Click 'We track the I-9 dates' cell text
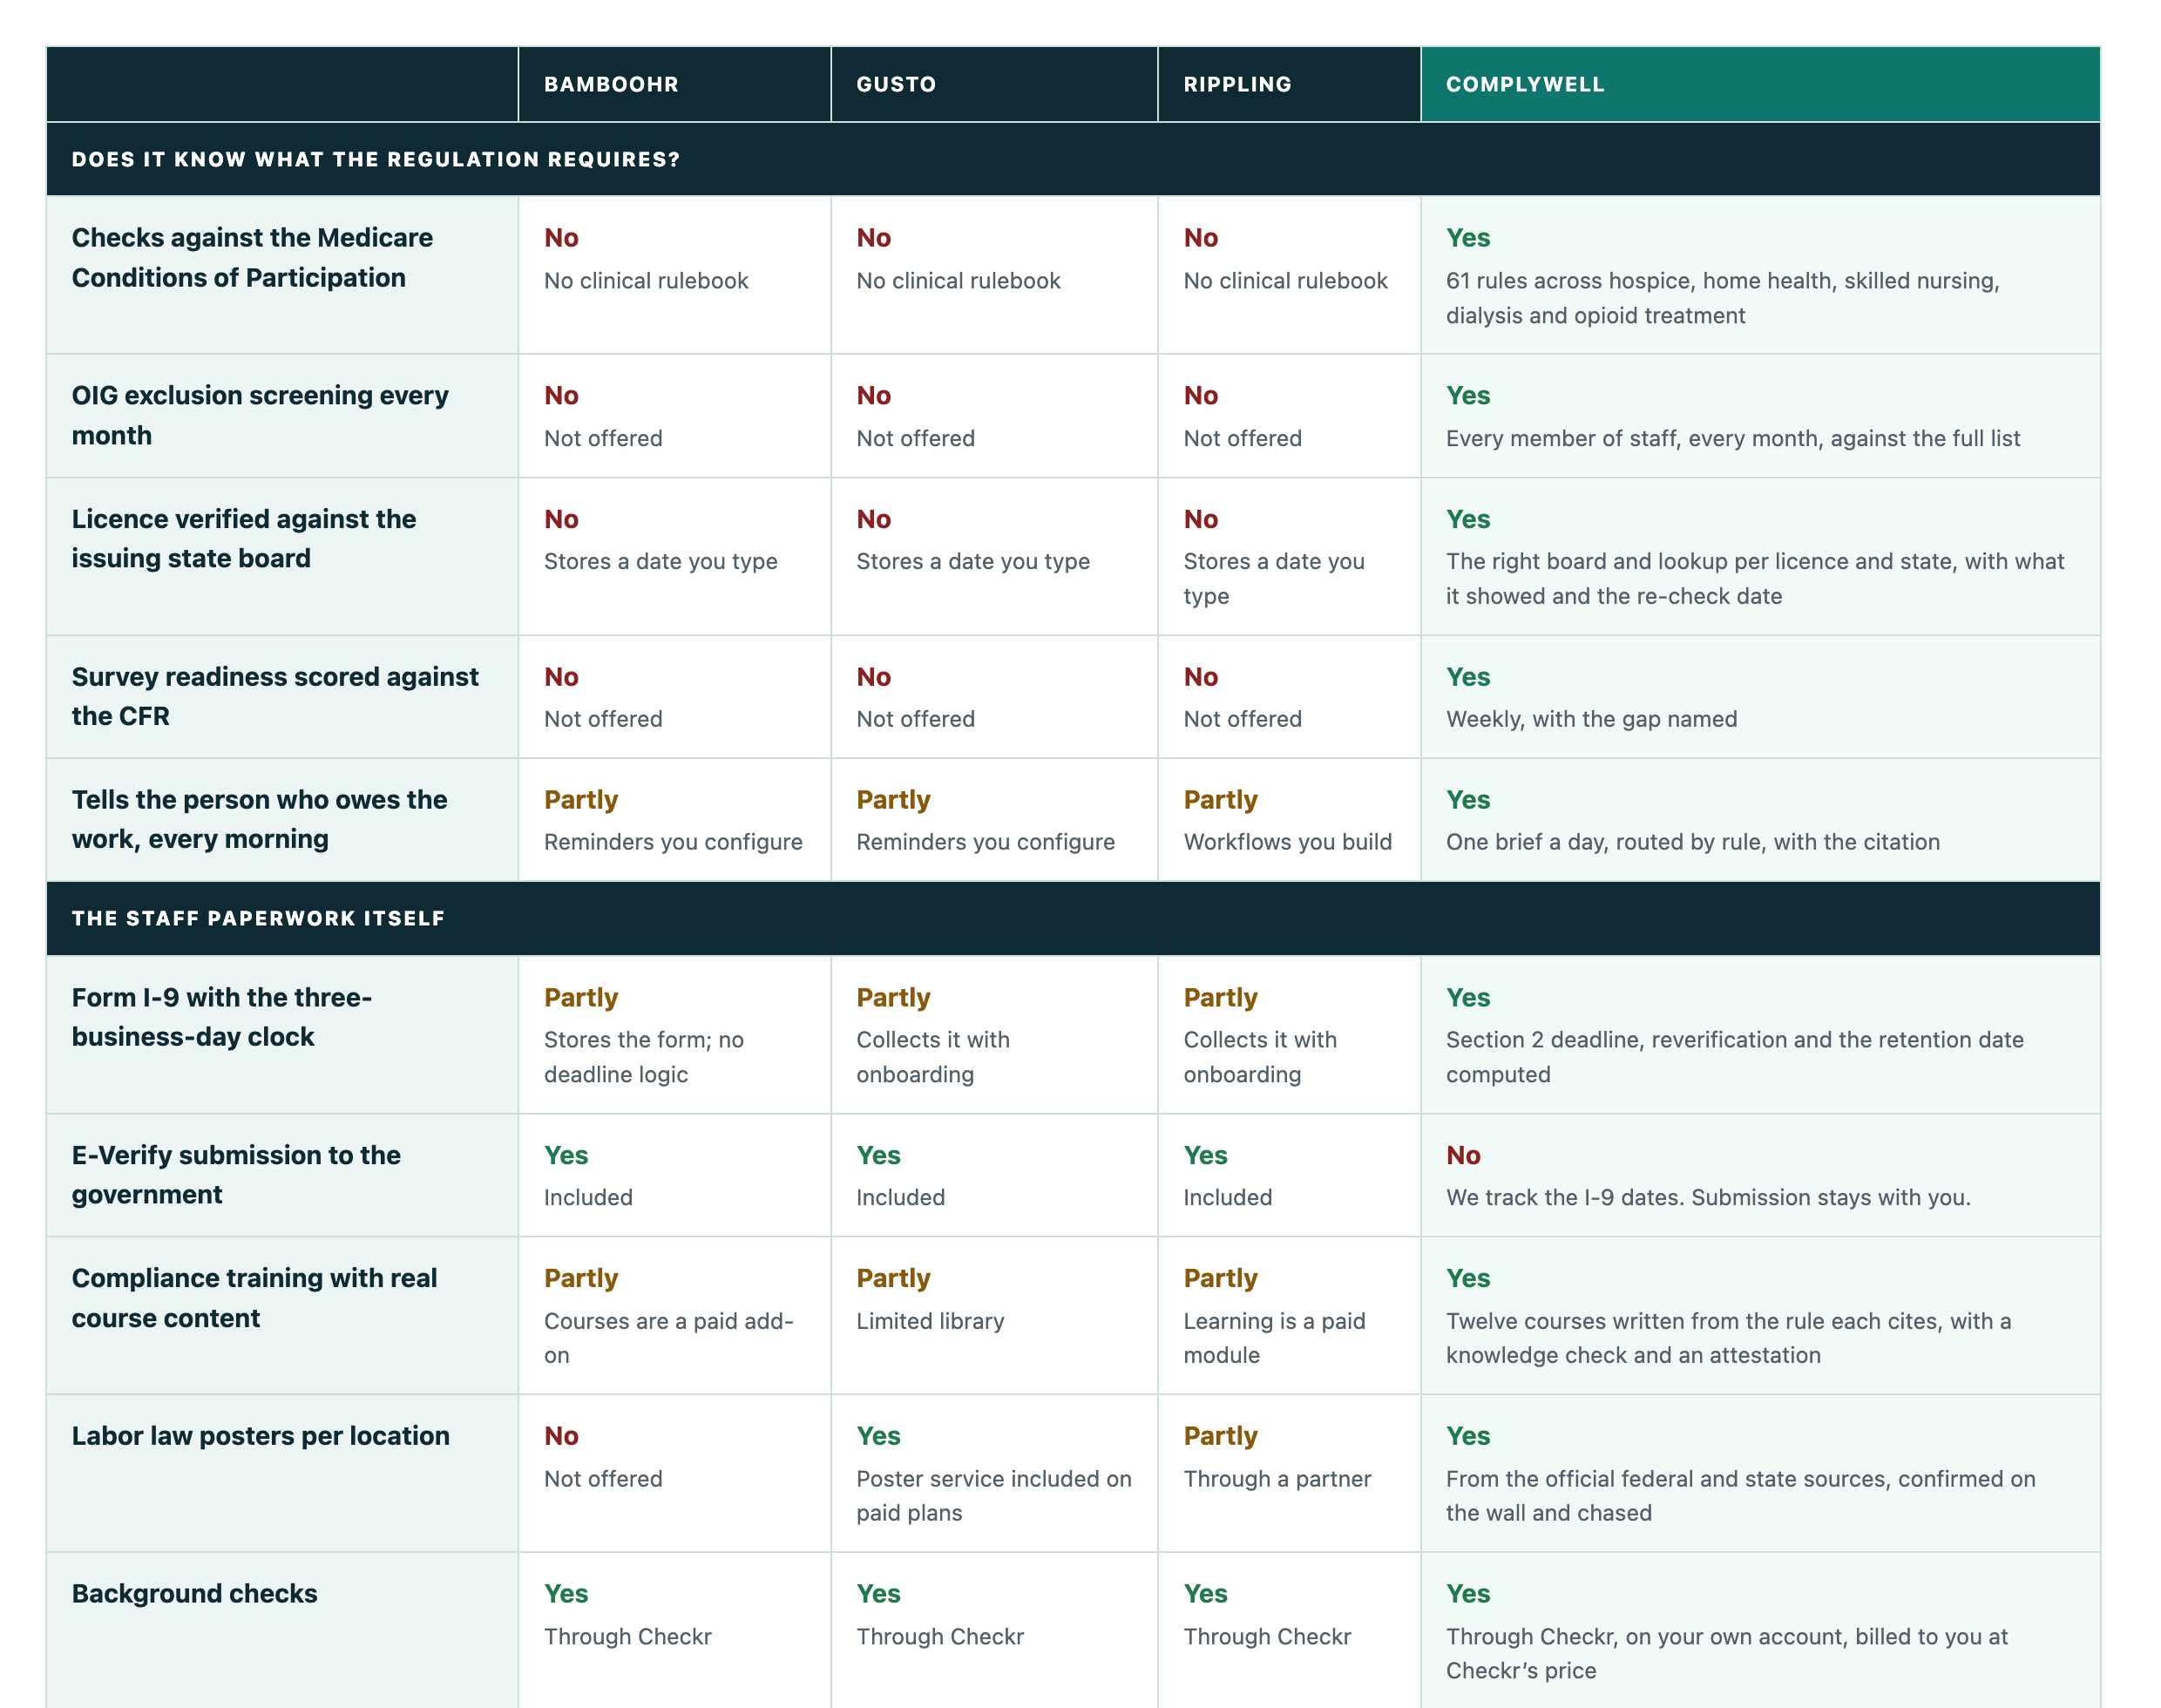The image size is (2161, 1708). click(x=1707, y=1197)
